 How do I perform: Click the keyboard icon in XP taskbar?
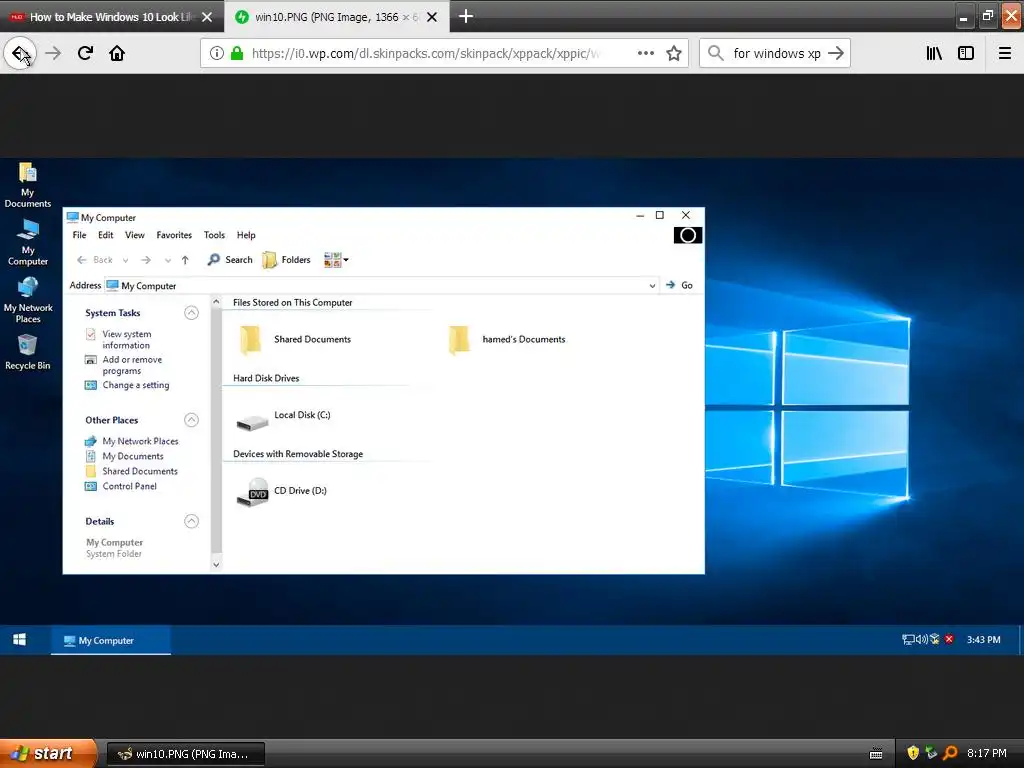pos(876,754)
